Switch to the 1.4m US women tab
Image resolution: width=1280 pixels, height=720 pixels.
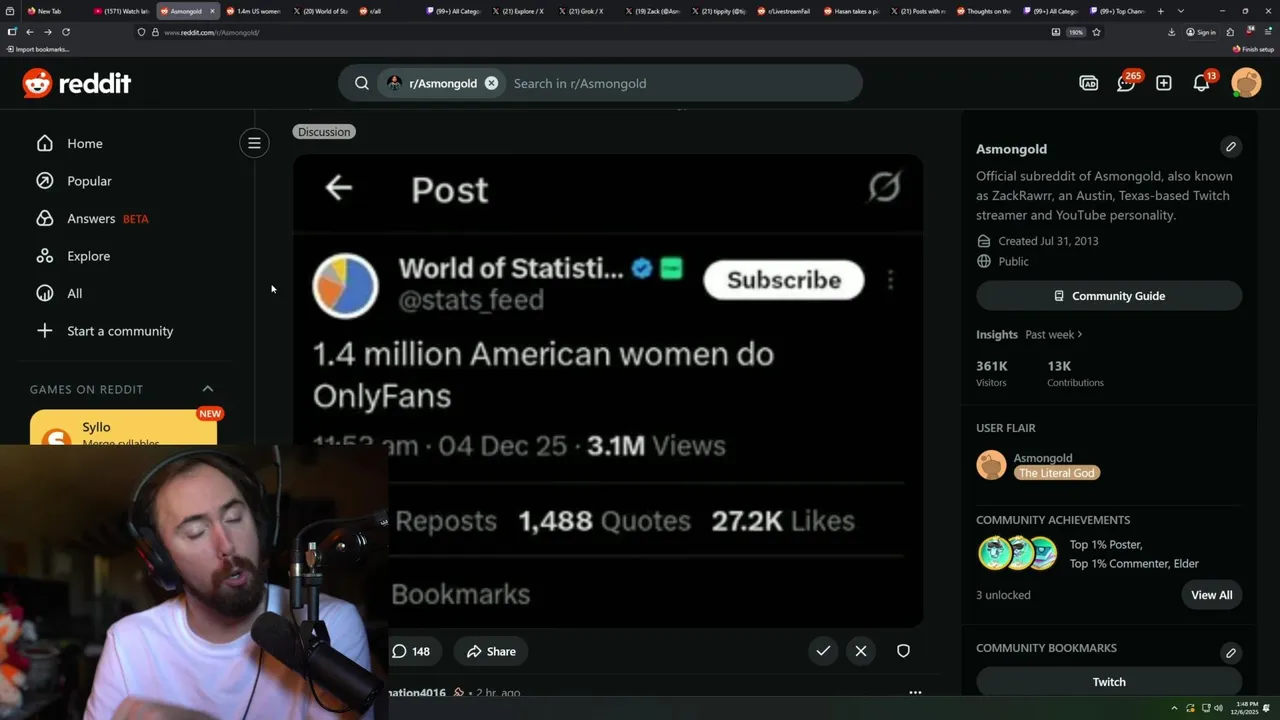[x=253, y=11]
